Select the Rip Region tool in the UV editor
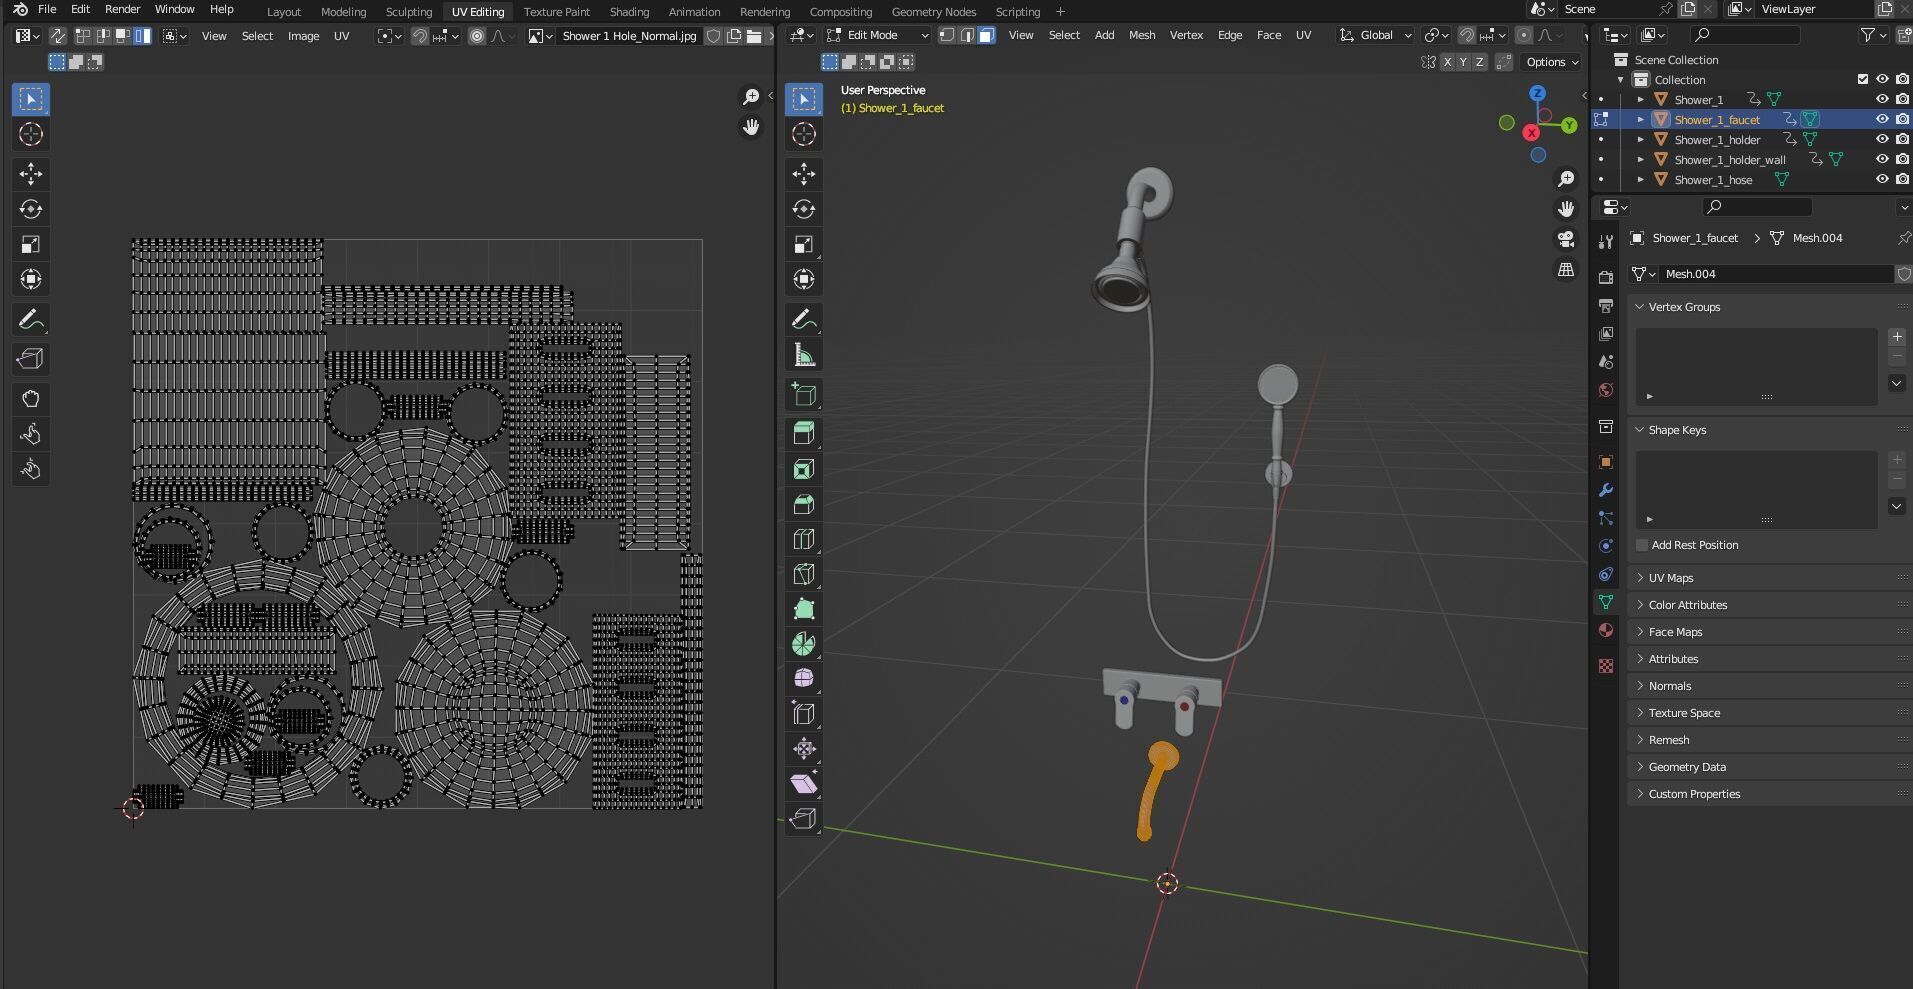This screenshot has width=1913, height=989. pyautogui.click(x=31, y=359)
